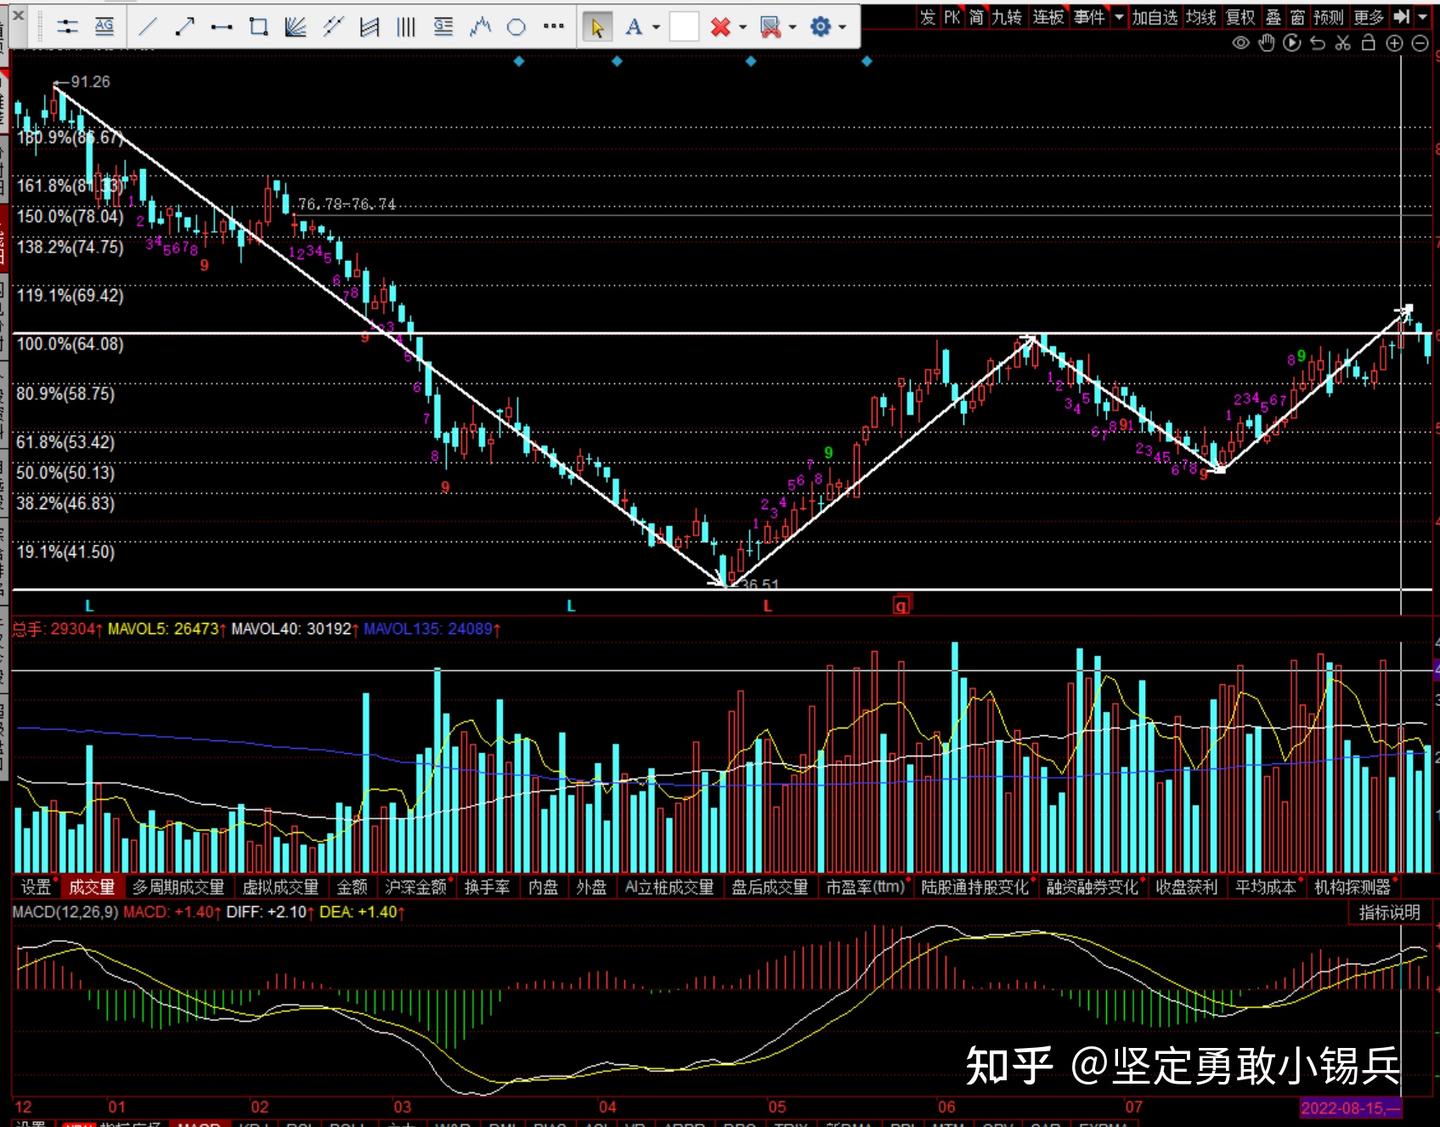
Task: Select the Gann fan drawing tool
Action: tap(296, 26)
